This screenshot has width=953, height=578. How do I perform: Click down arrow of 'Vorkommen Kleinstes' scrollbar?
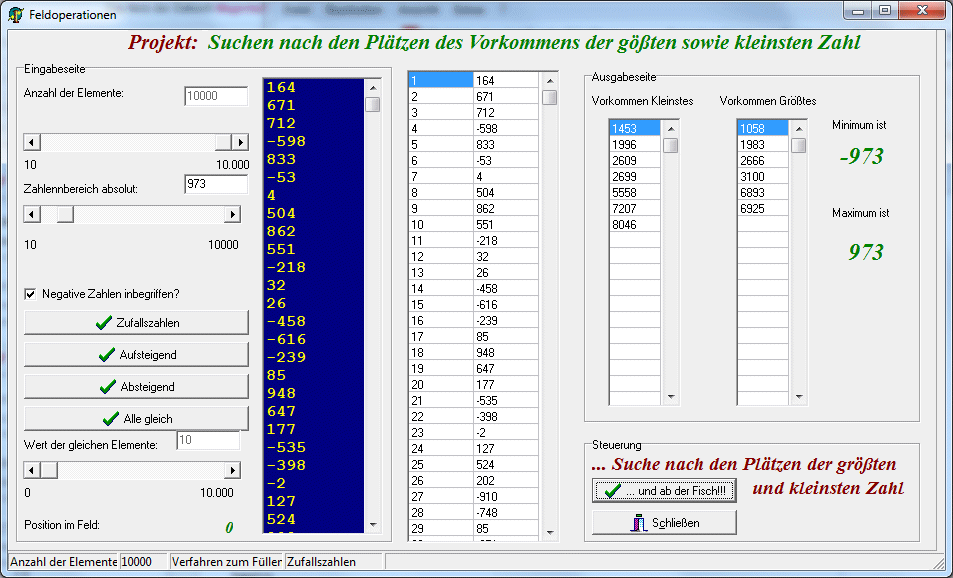coord(671,397)
